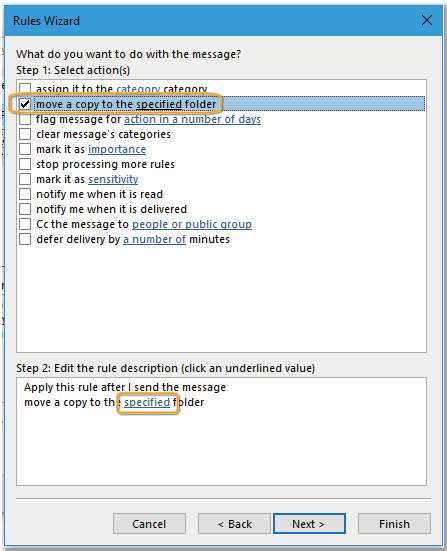Go back with the Back button
The width and height of the screenshot is (447, 551).
pos(234,524)
